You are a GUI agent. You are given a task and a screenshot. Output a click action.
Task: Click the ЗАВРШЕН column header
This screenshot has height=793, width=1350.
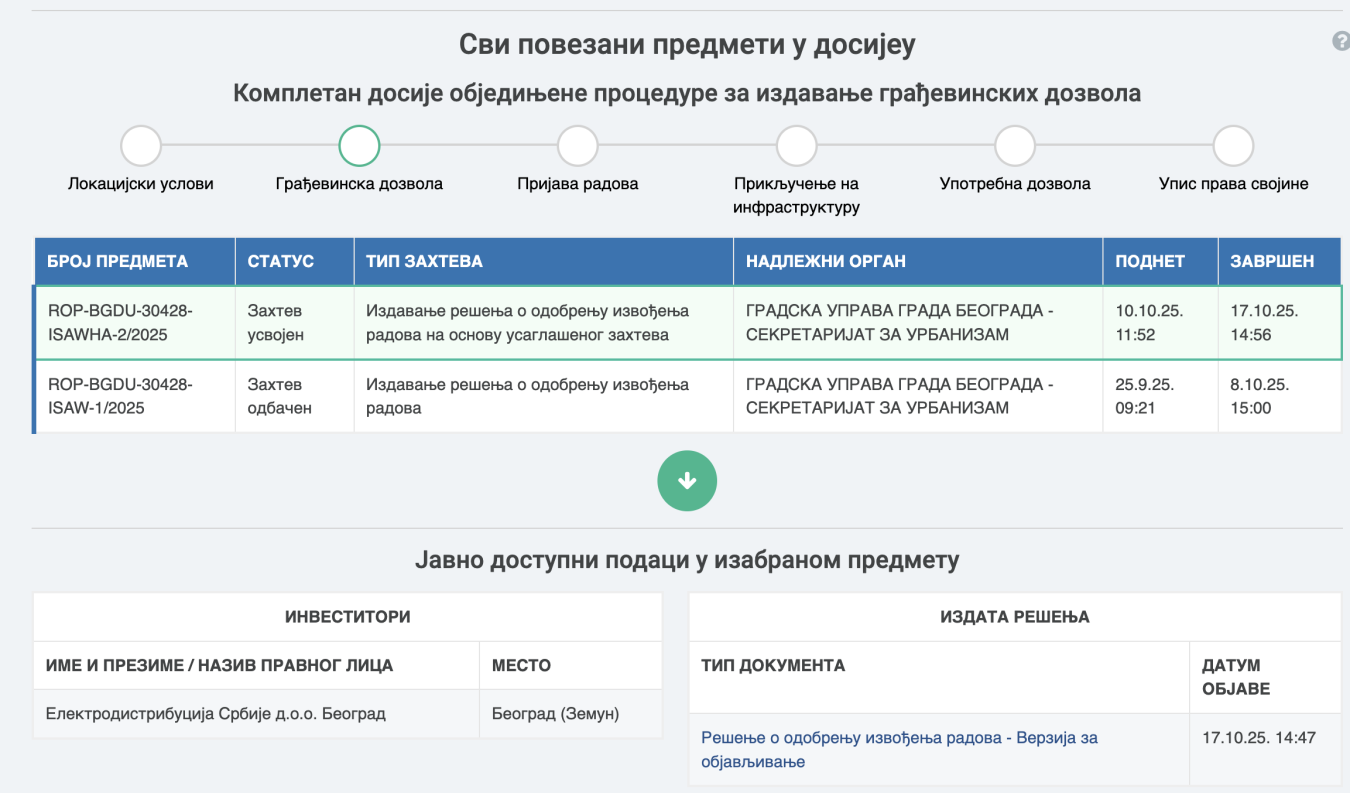click(1272, 261)
